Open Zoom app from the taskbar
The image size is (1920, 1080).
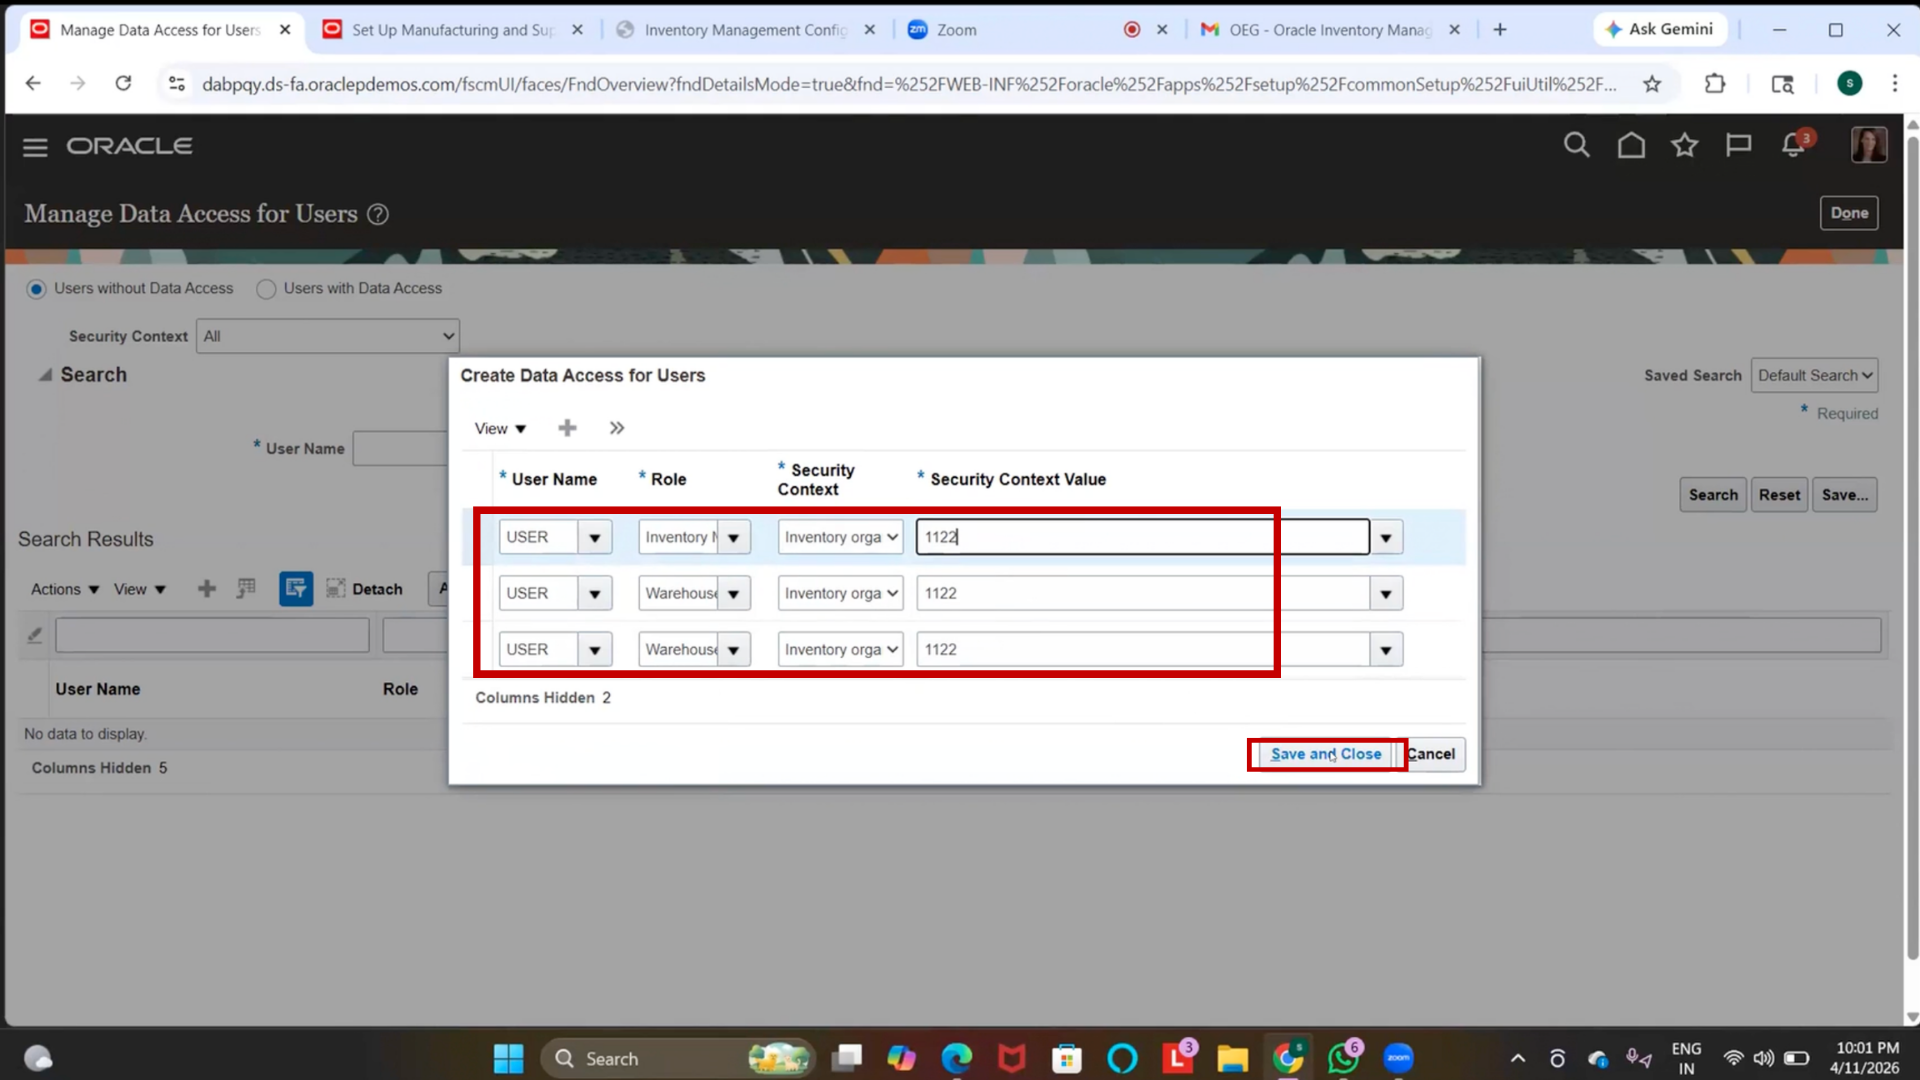pyautogui.click(x=1398, y=1058)
